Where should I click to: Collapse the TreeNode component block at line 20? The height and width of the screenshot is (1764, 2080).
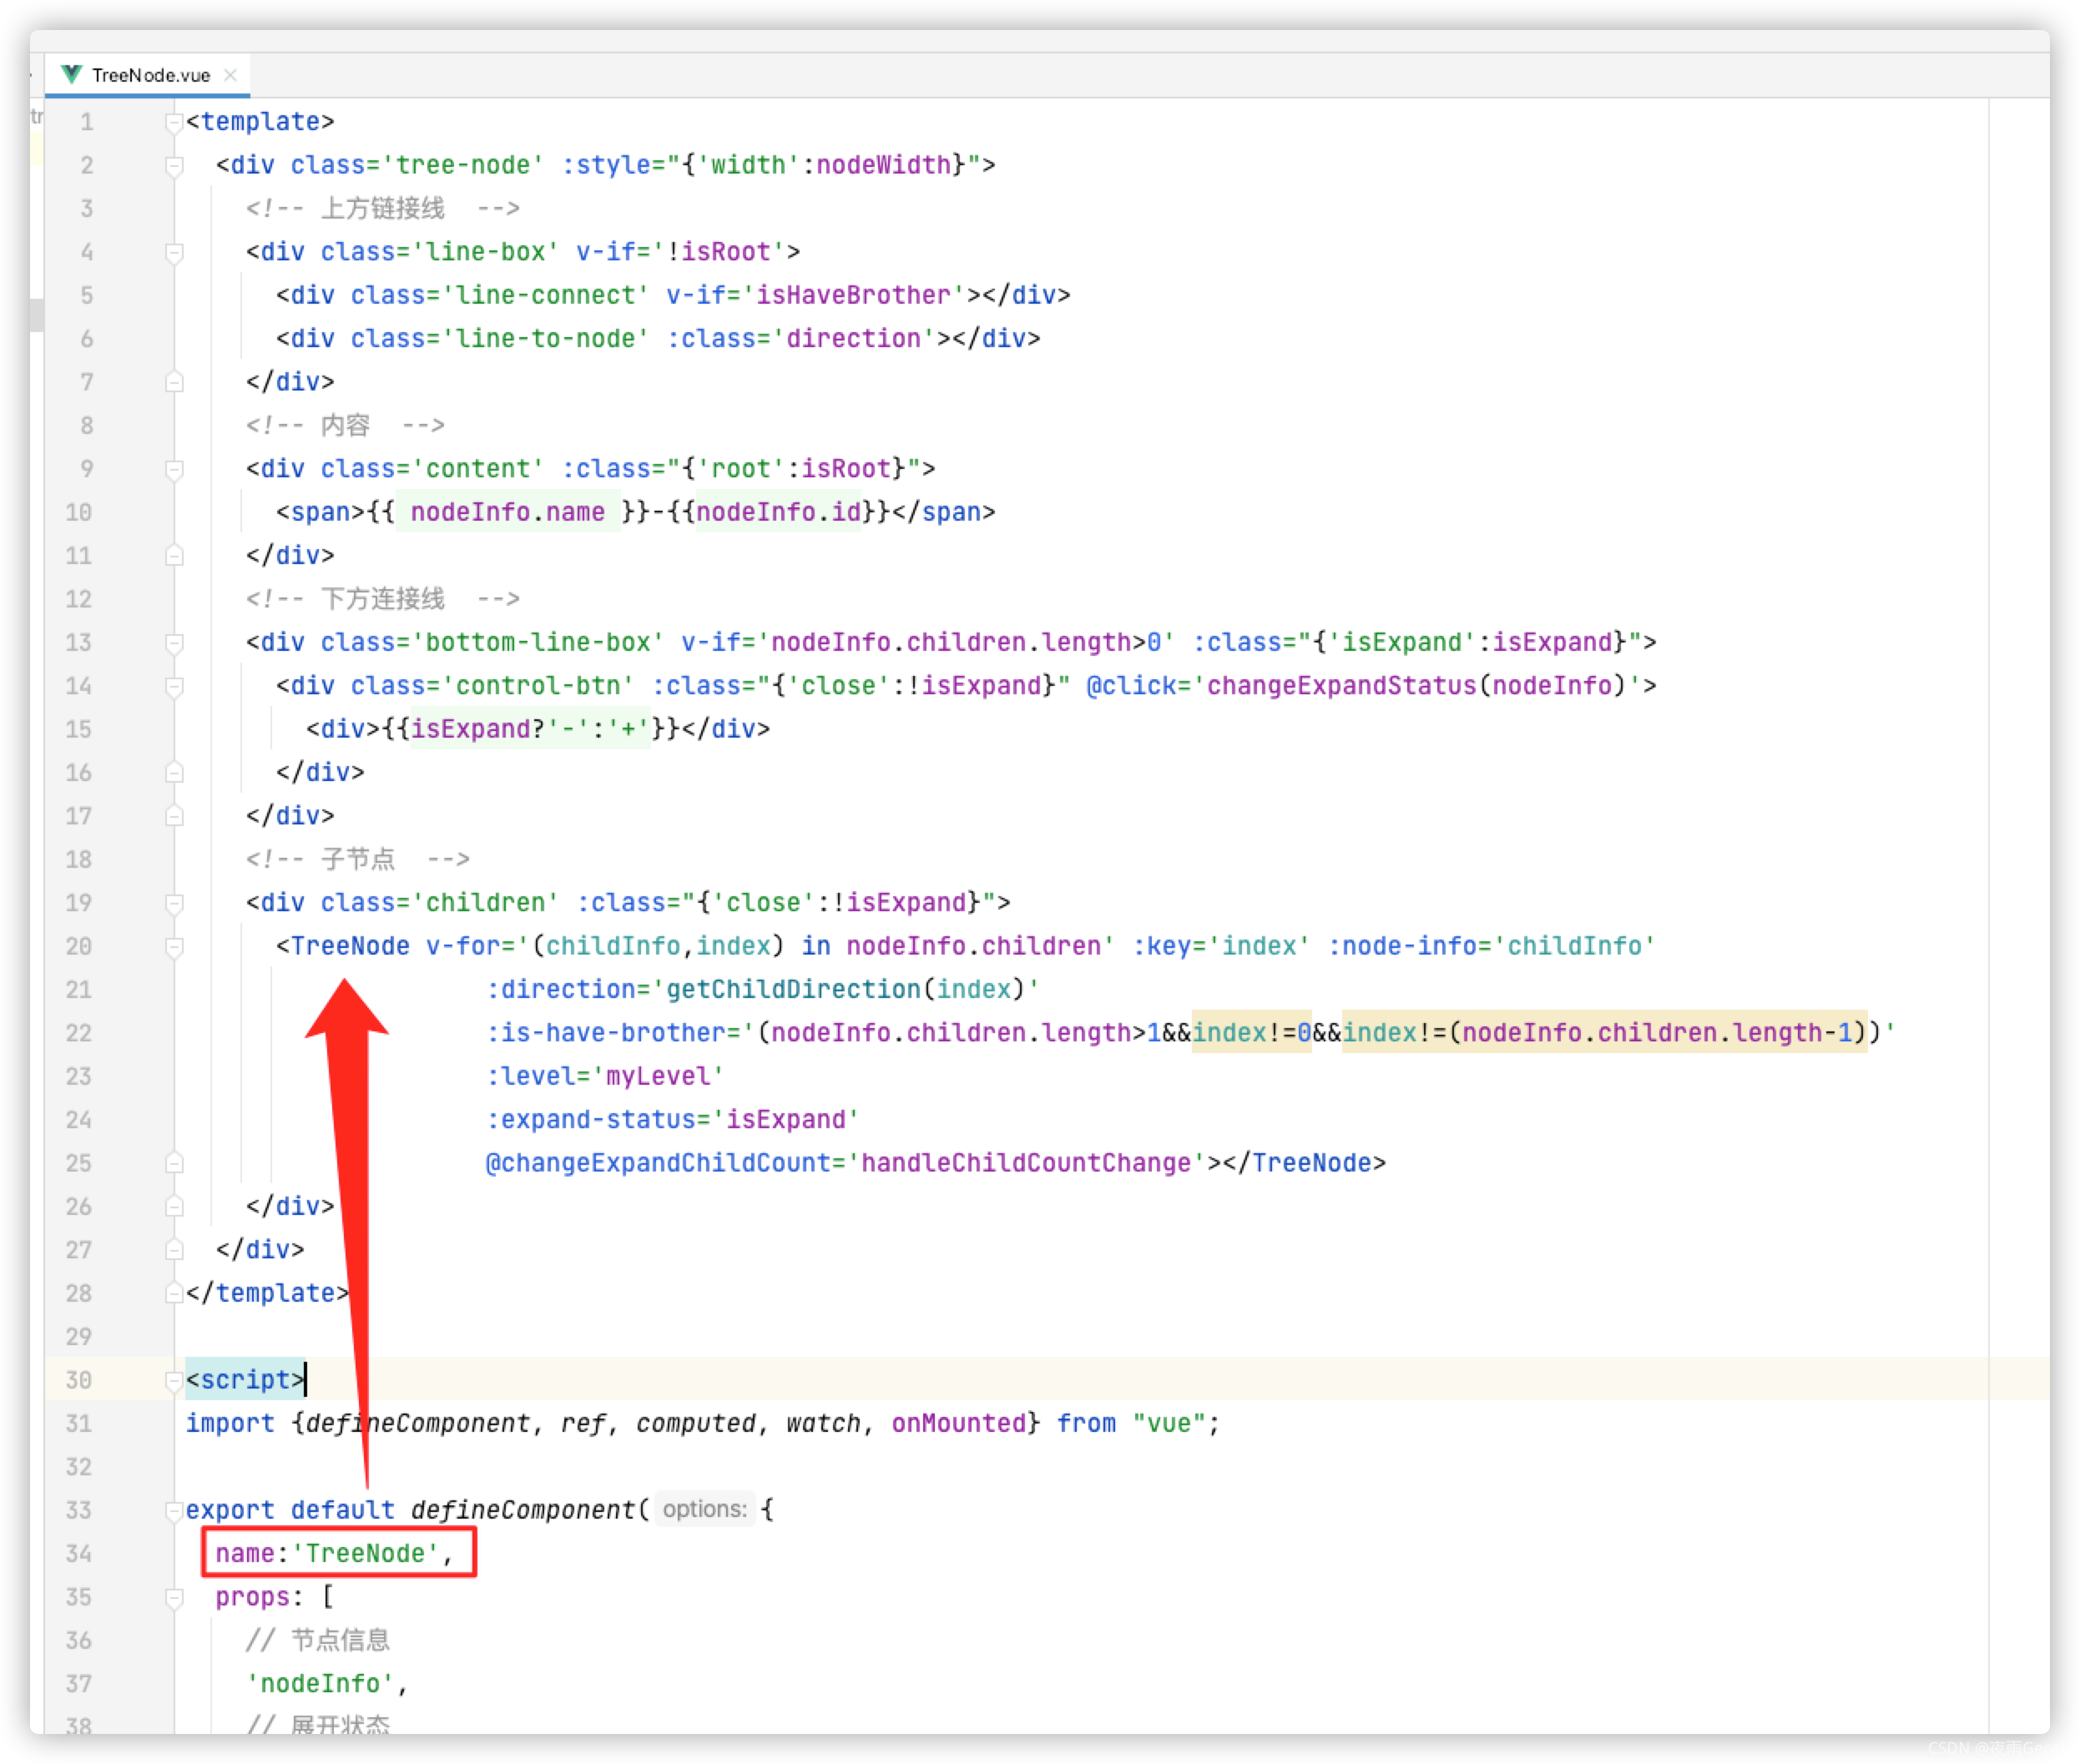[175, 946]
